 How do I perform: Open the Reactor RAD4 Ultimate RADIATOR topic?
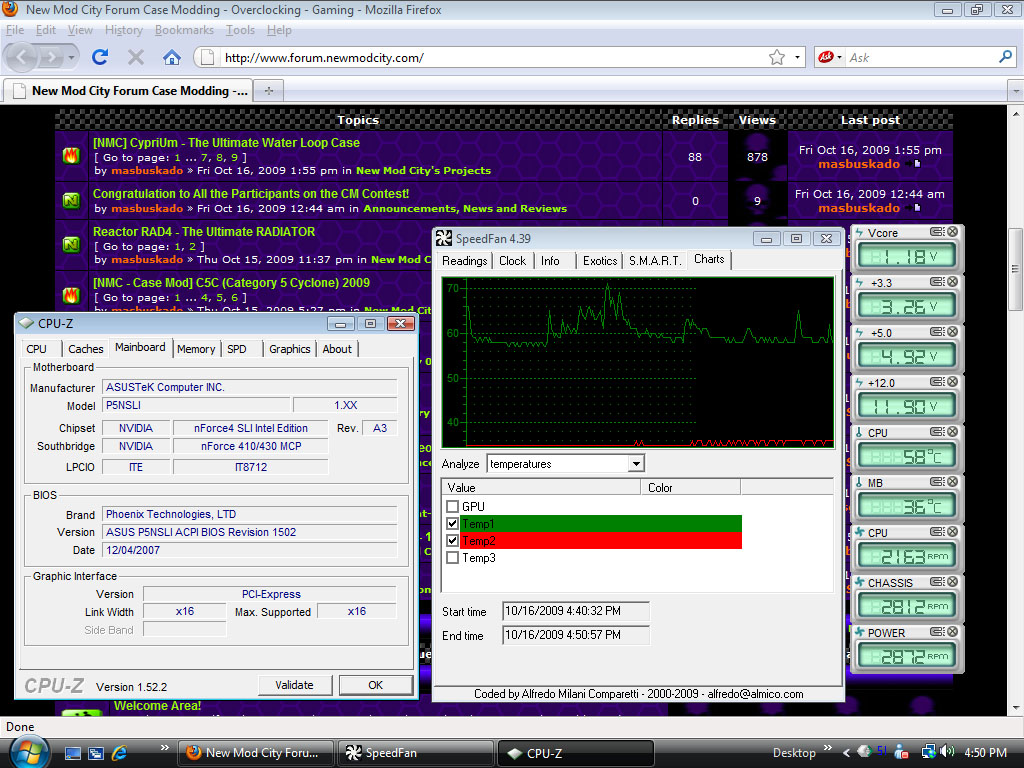pyautogui.click(x=204, y=231)
